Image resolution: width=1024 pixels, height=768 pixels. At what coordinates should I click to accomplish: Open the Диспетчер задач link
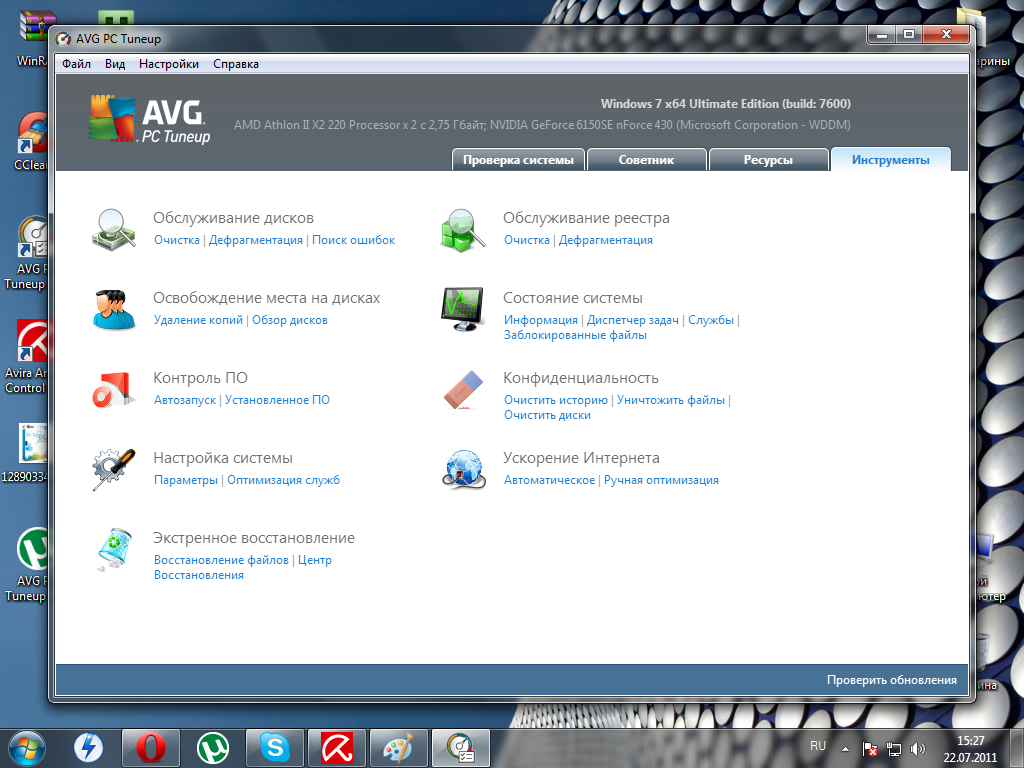[x=633, y=320]
